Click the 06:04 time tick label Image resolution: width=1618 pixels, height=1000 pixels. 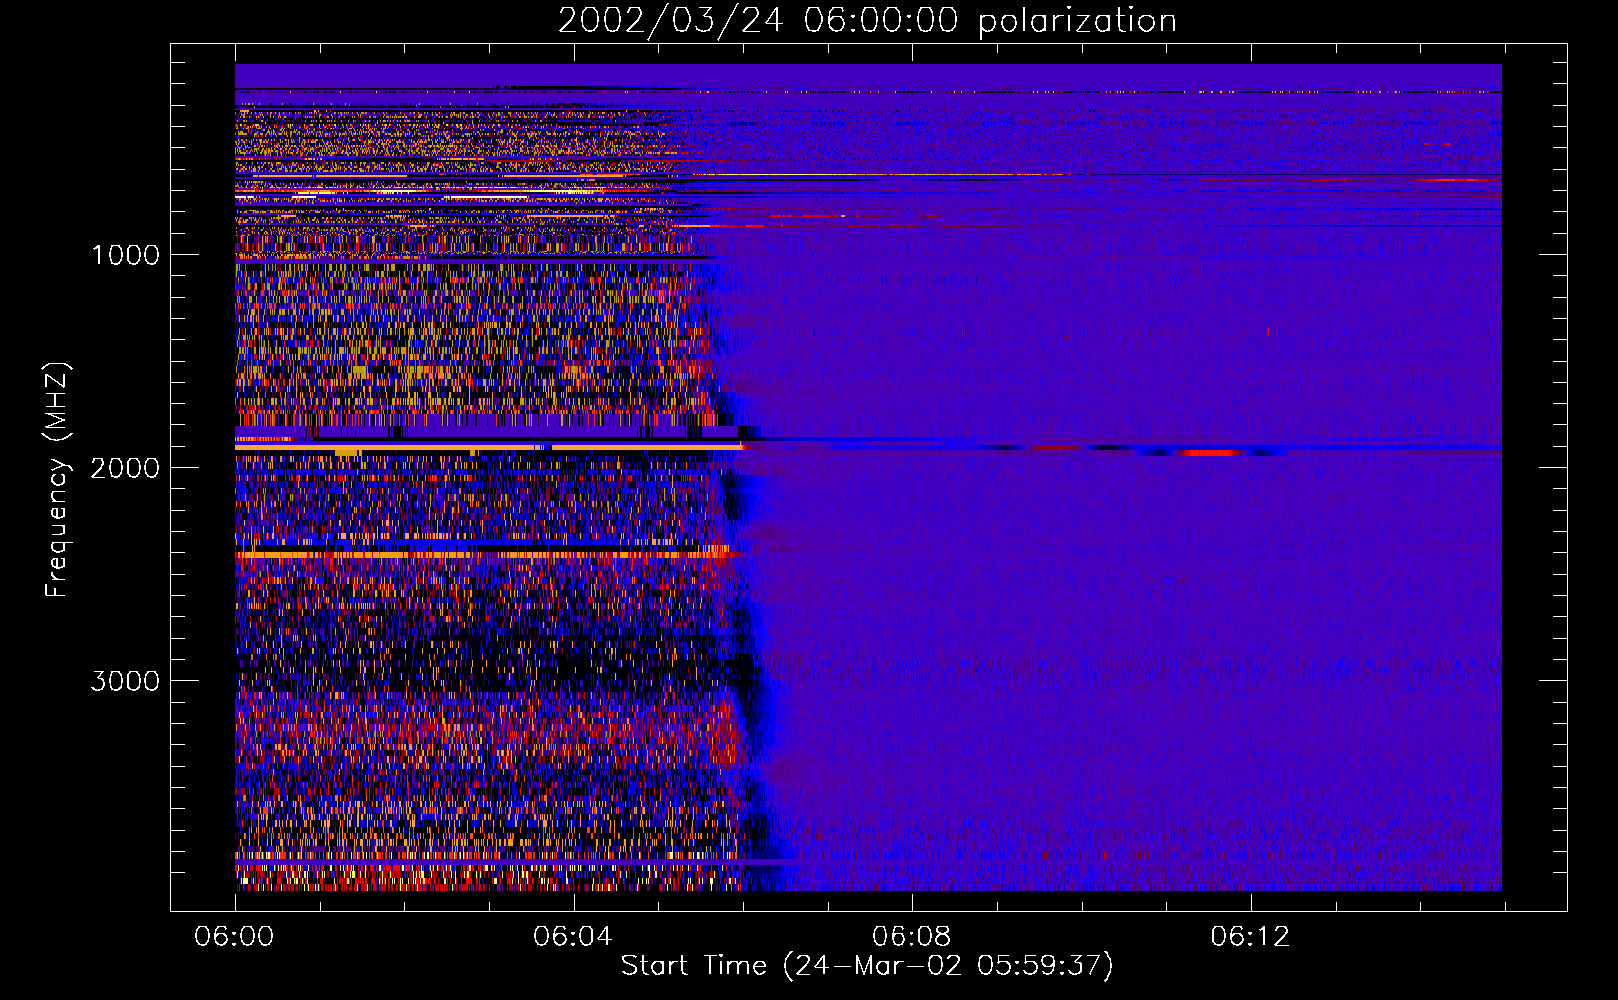pos(573,937)
